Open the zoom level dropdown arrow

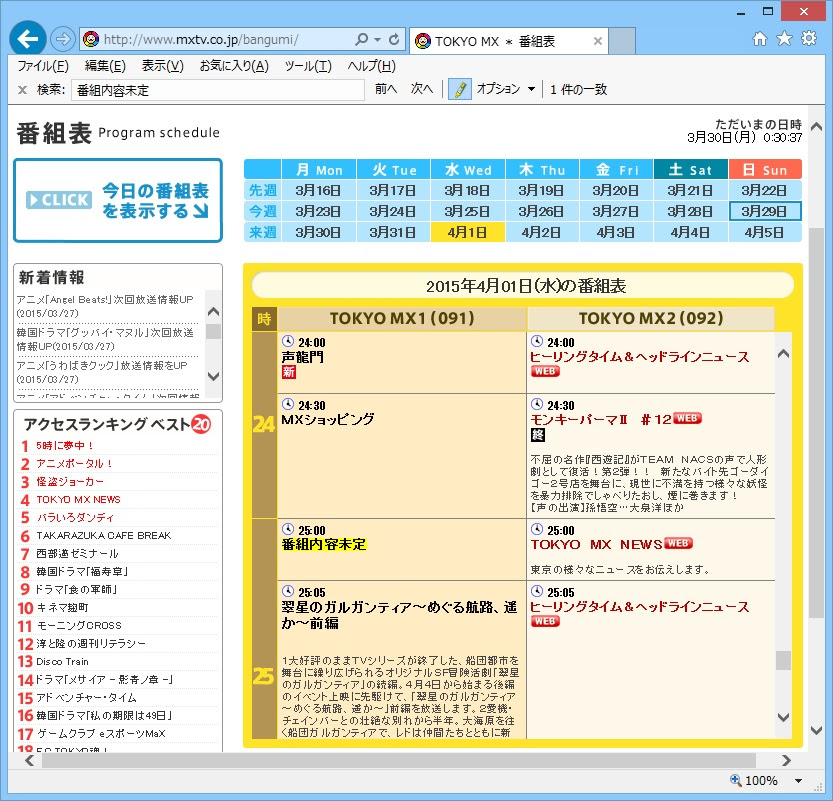point(798,780)
